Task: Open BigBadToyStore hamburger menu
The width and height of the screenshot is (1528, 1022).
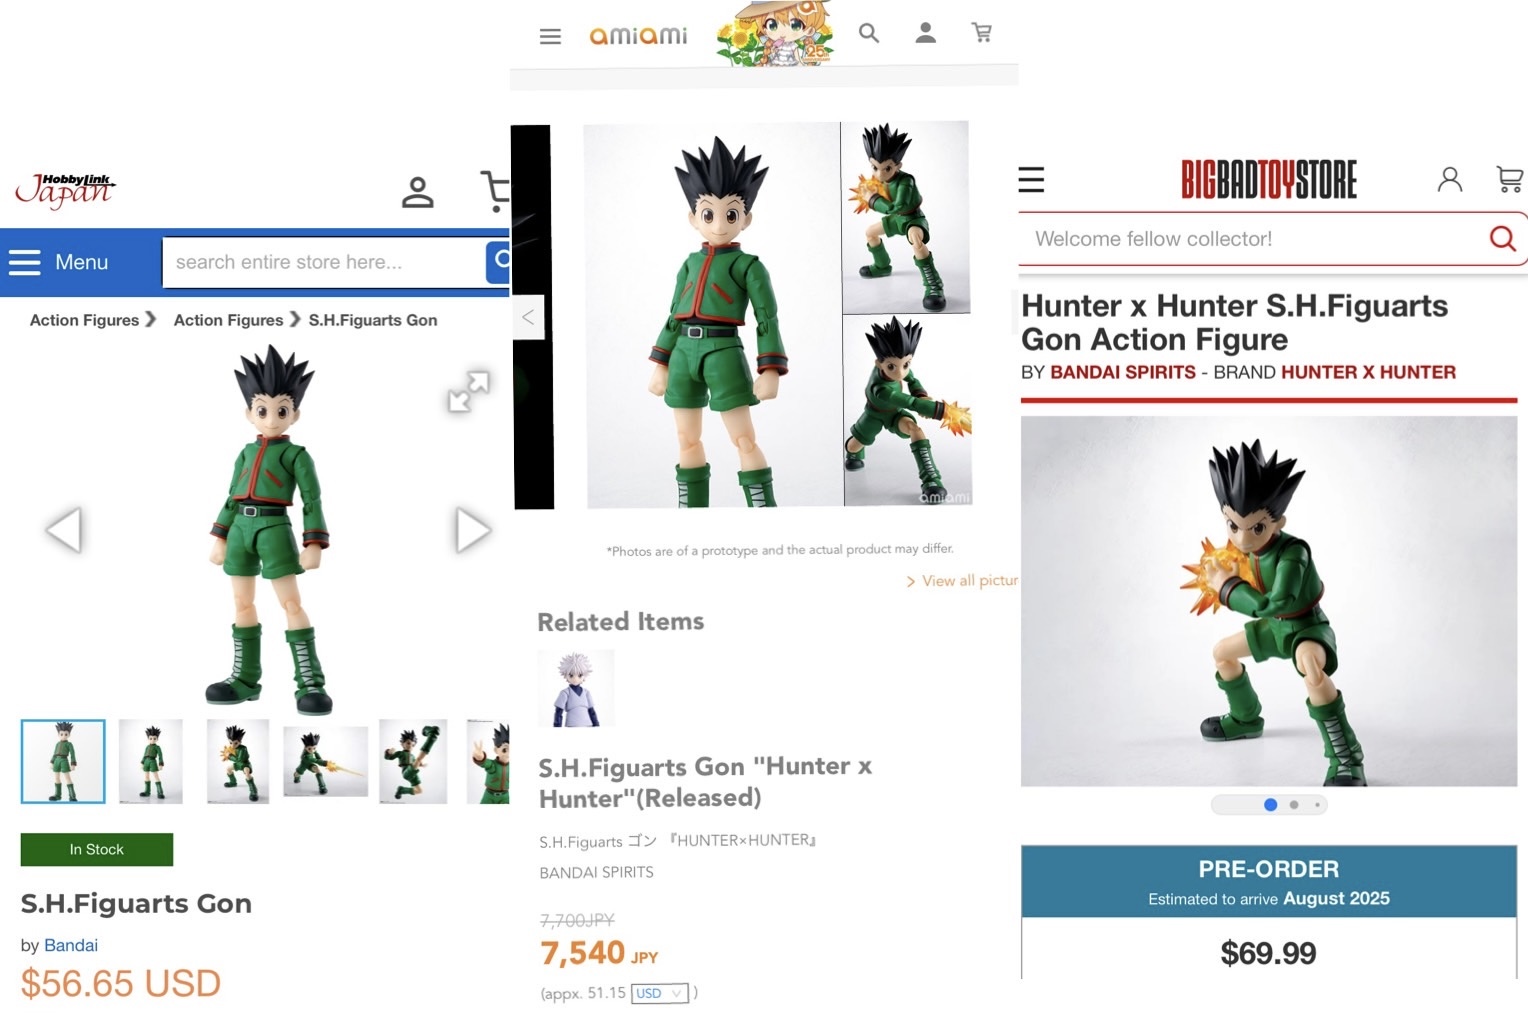Action: point(1031,180)
